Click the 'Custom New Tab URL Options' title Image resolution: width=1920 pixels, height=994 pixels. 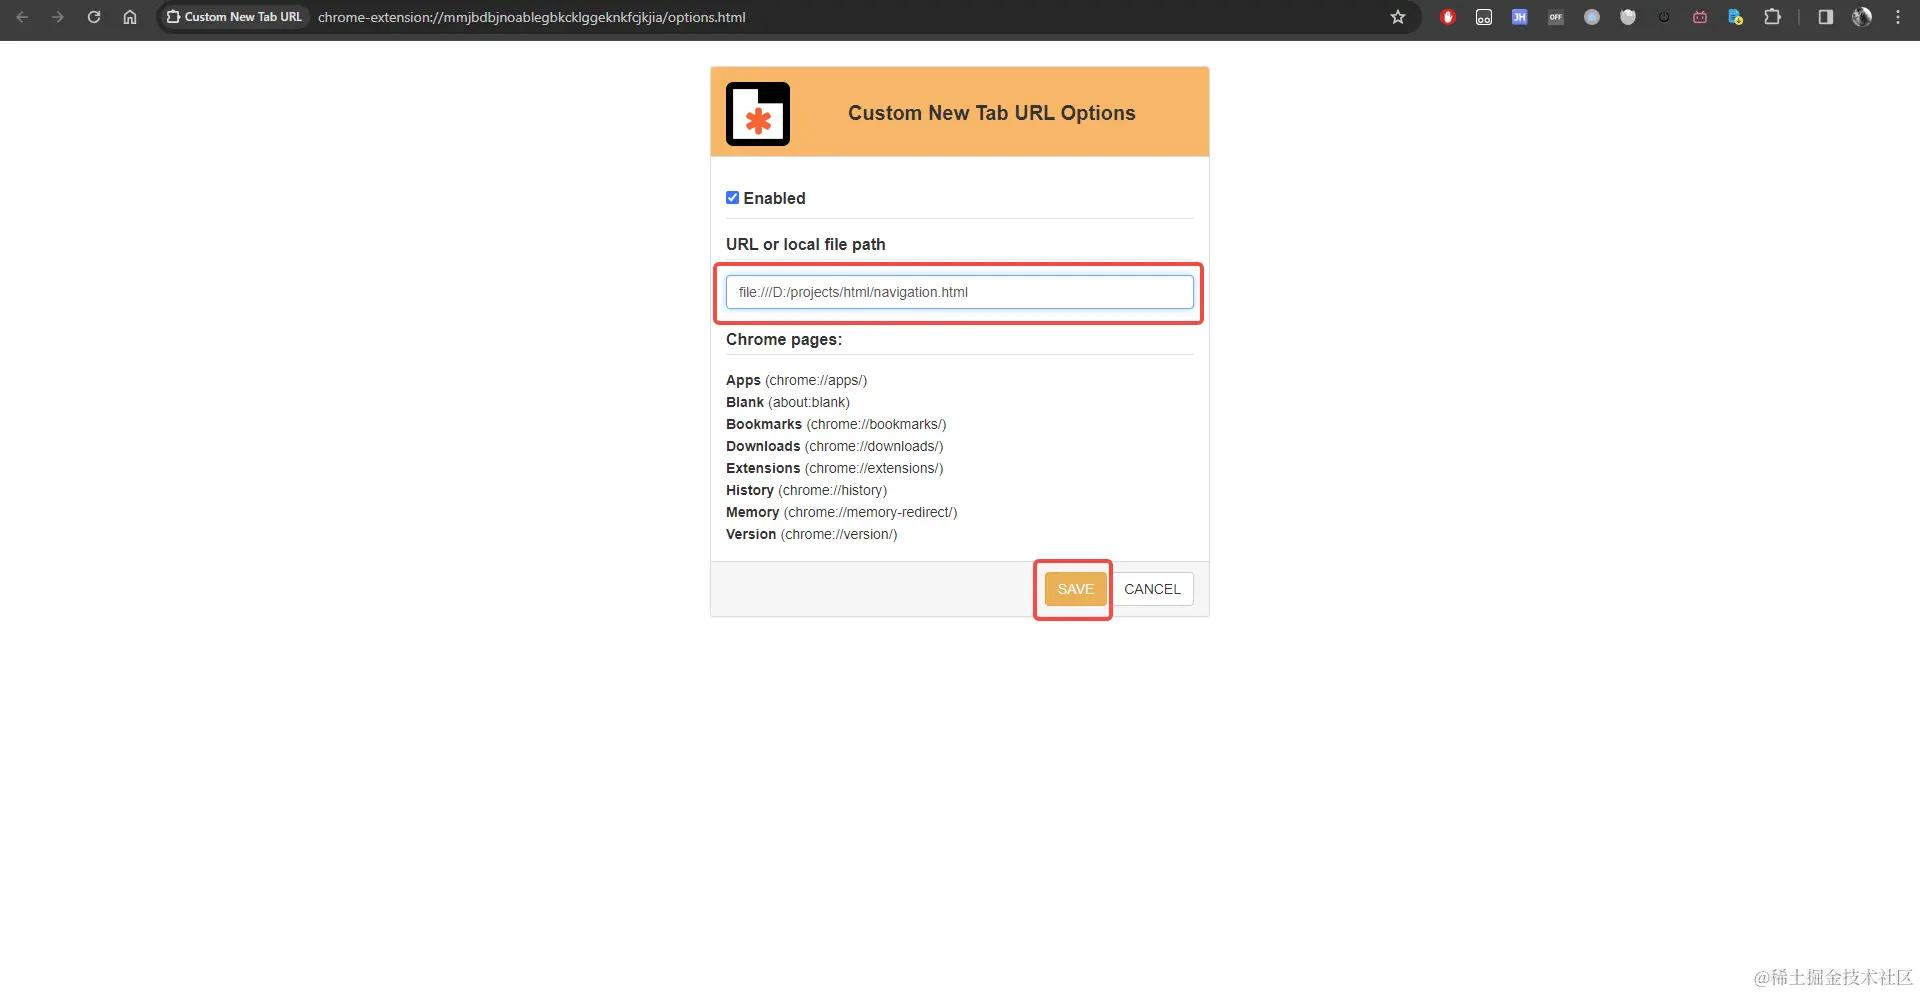point(992,113)
